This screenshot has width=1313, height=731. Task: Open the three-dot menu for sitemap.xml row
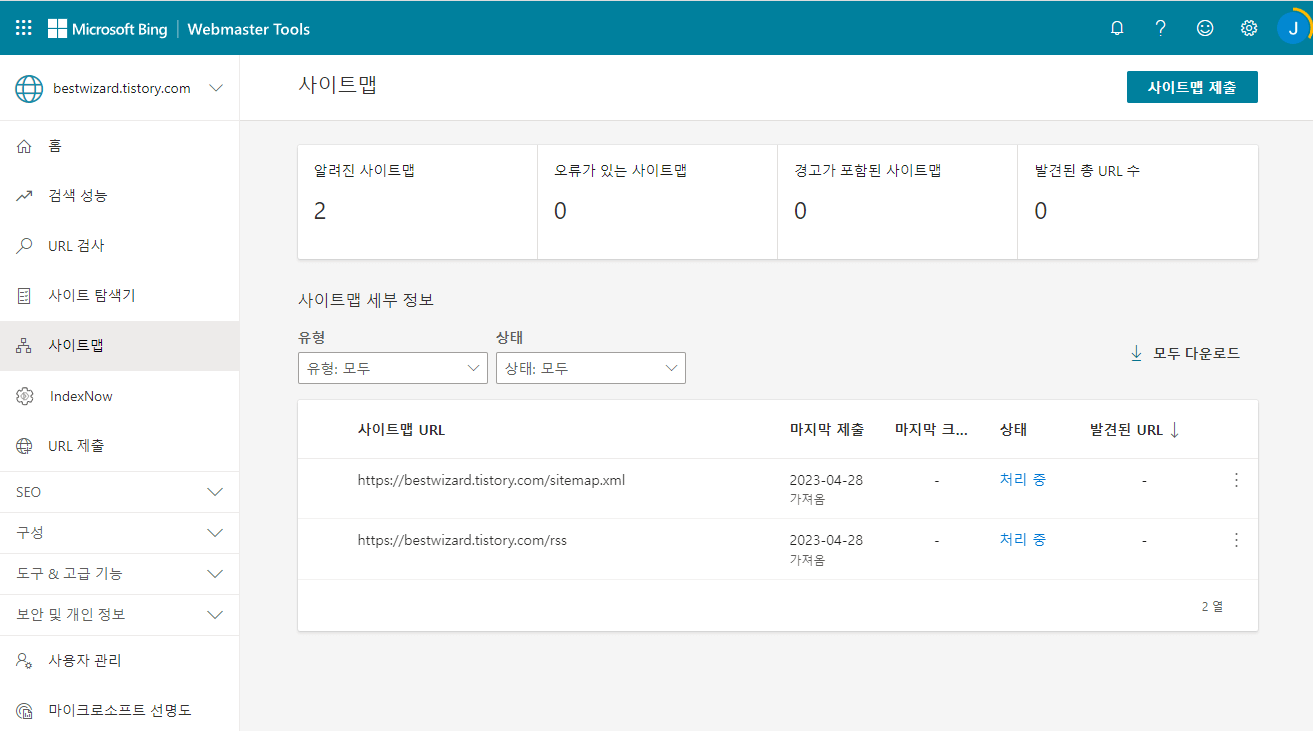click(x=1236, y=481)
